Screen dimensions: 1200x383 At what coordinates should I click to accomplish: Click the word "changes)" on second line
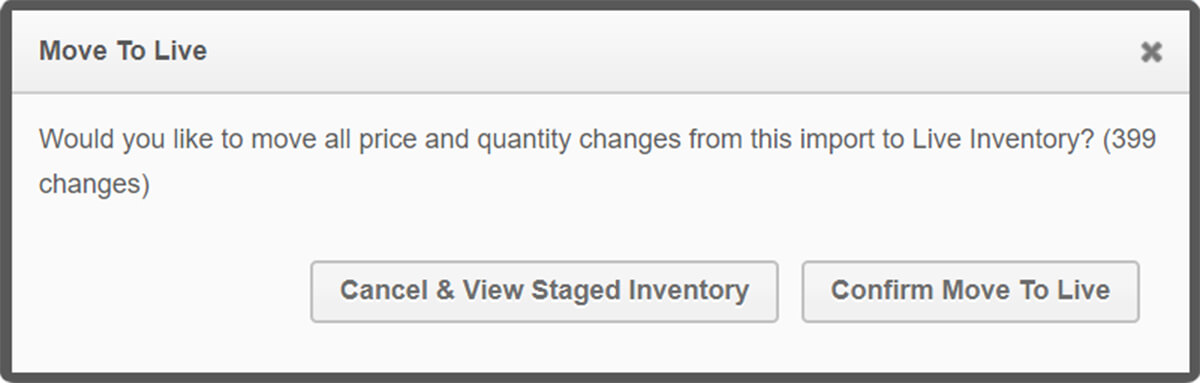point(94,186)
